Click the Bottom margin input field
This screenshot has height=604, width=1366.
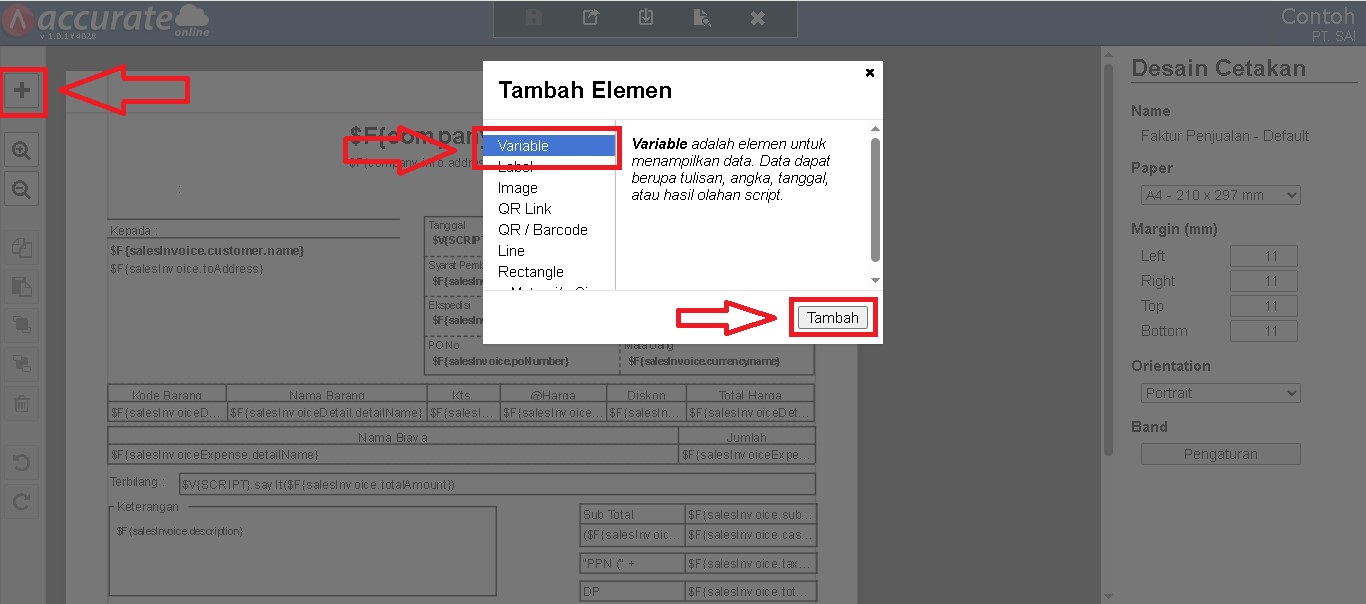1263,331
